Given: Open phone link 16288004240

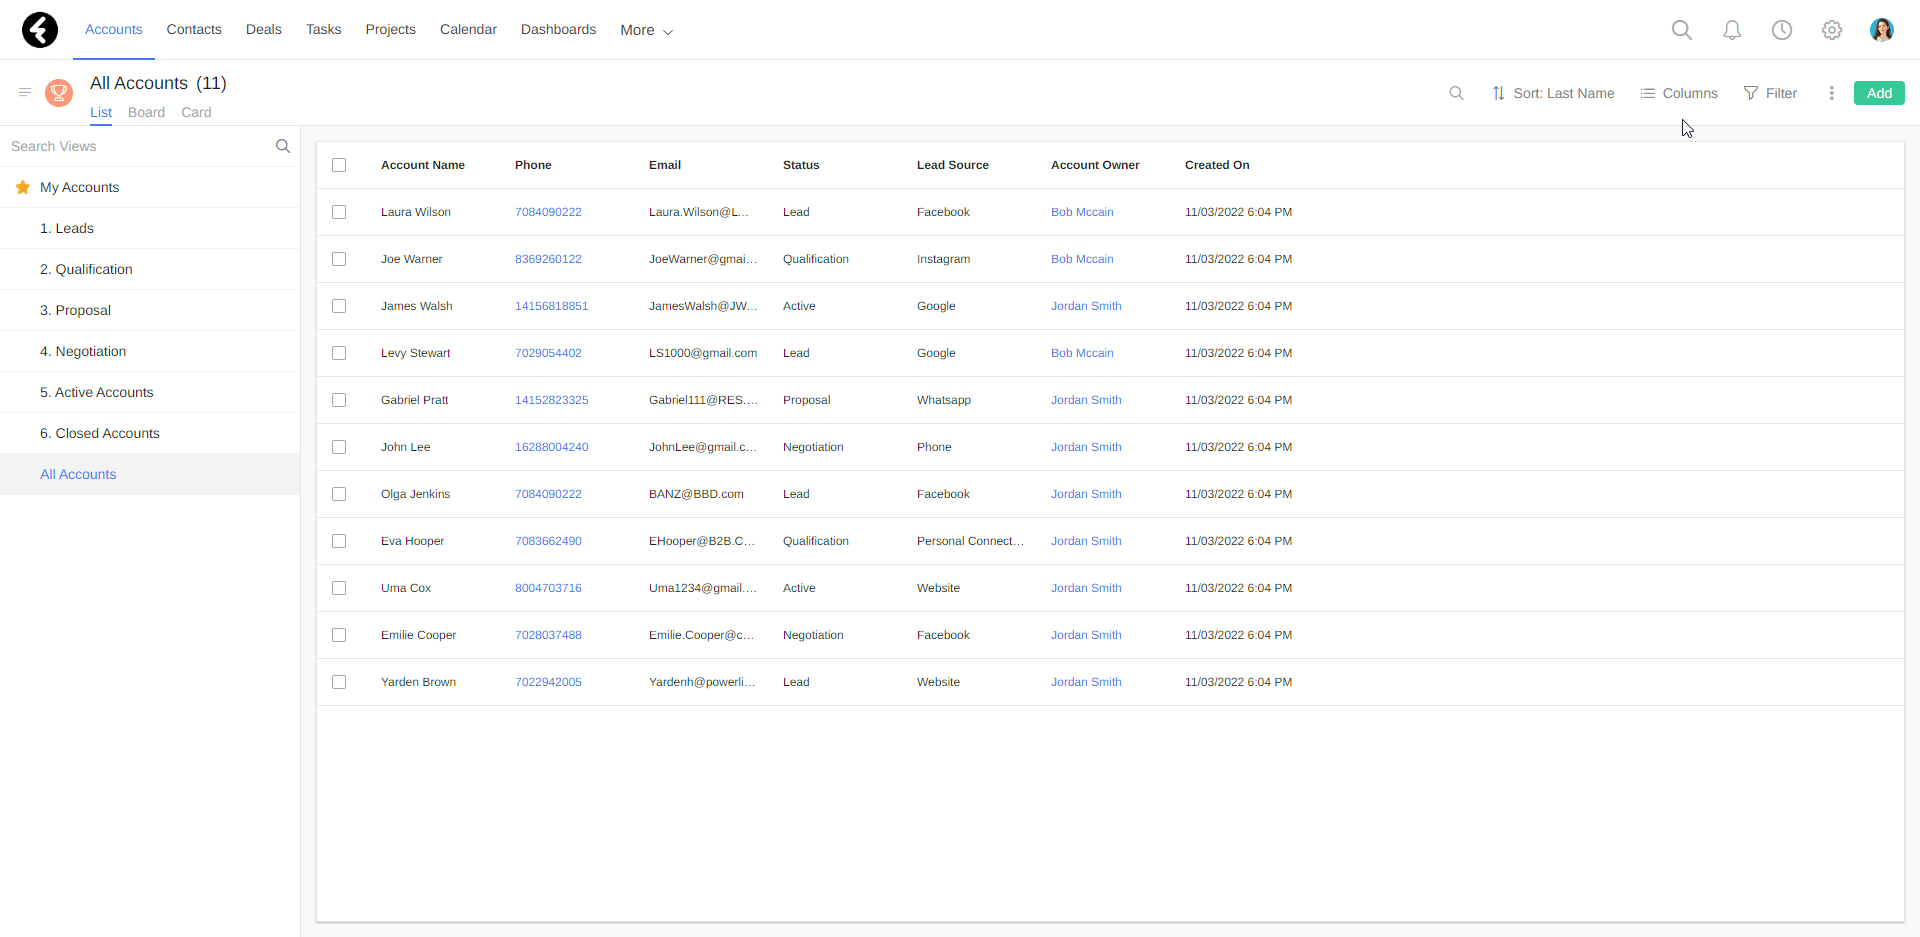Looking at the screenshot, I should click(x=551, y=447).
